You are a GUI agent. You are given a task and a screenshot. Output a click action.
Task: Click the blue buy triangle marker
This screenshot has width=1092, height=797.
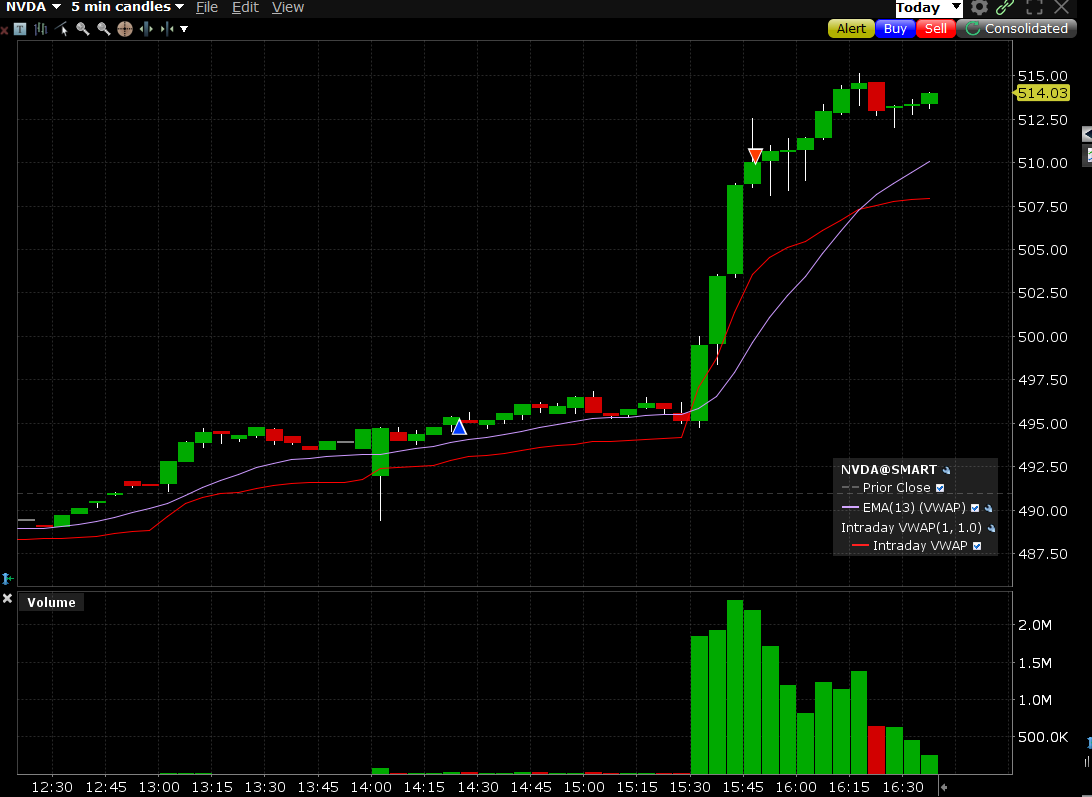click(459, 427)
